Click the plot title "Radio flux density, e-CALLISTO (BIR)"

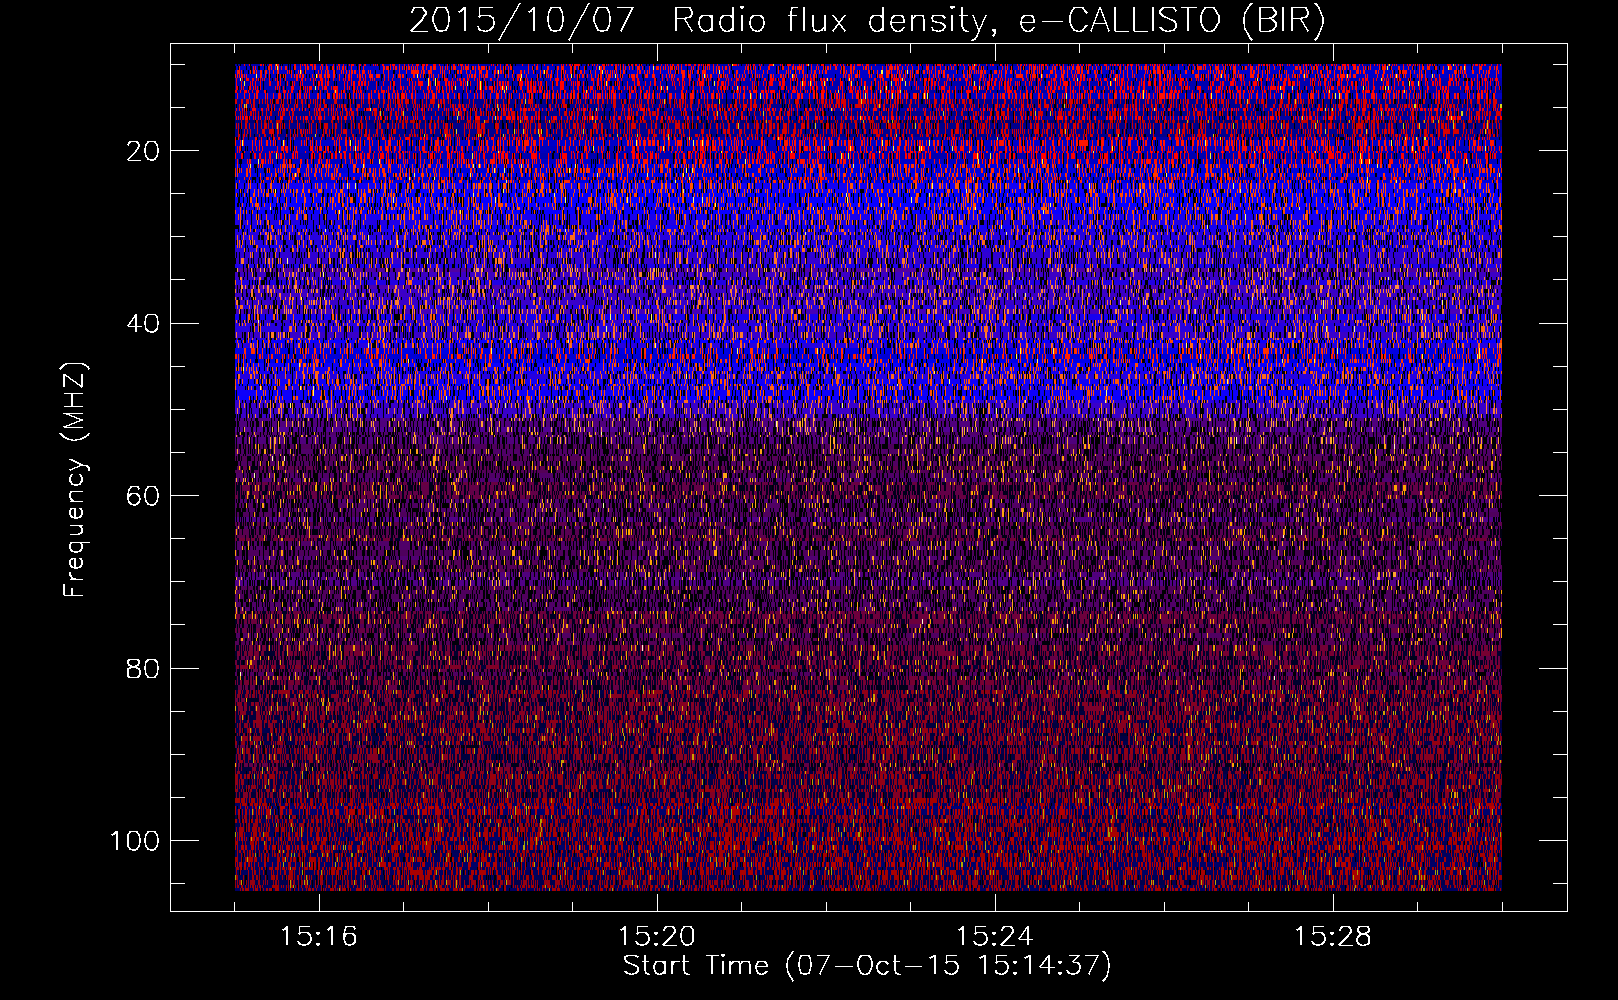coord(999,22)
